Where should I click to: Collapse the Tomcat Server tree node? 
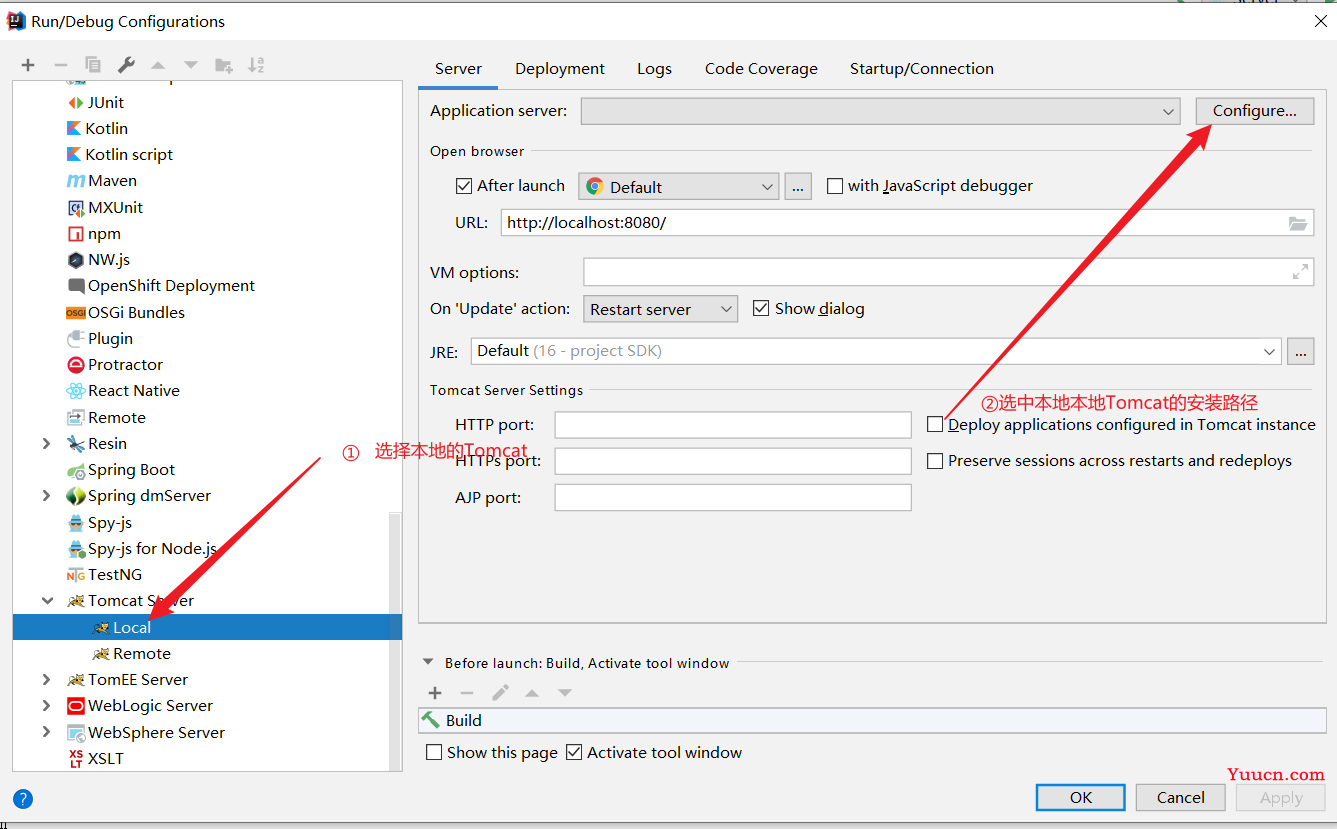(x=46, y=601)
